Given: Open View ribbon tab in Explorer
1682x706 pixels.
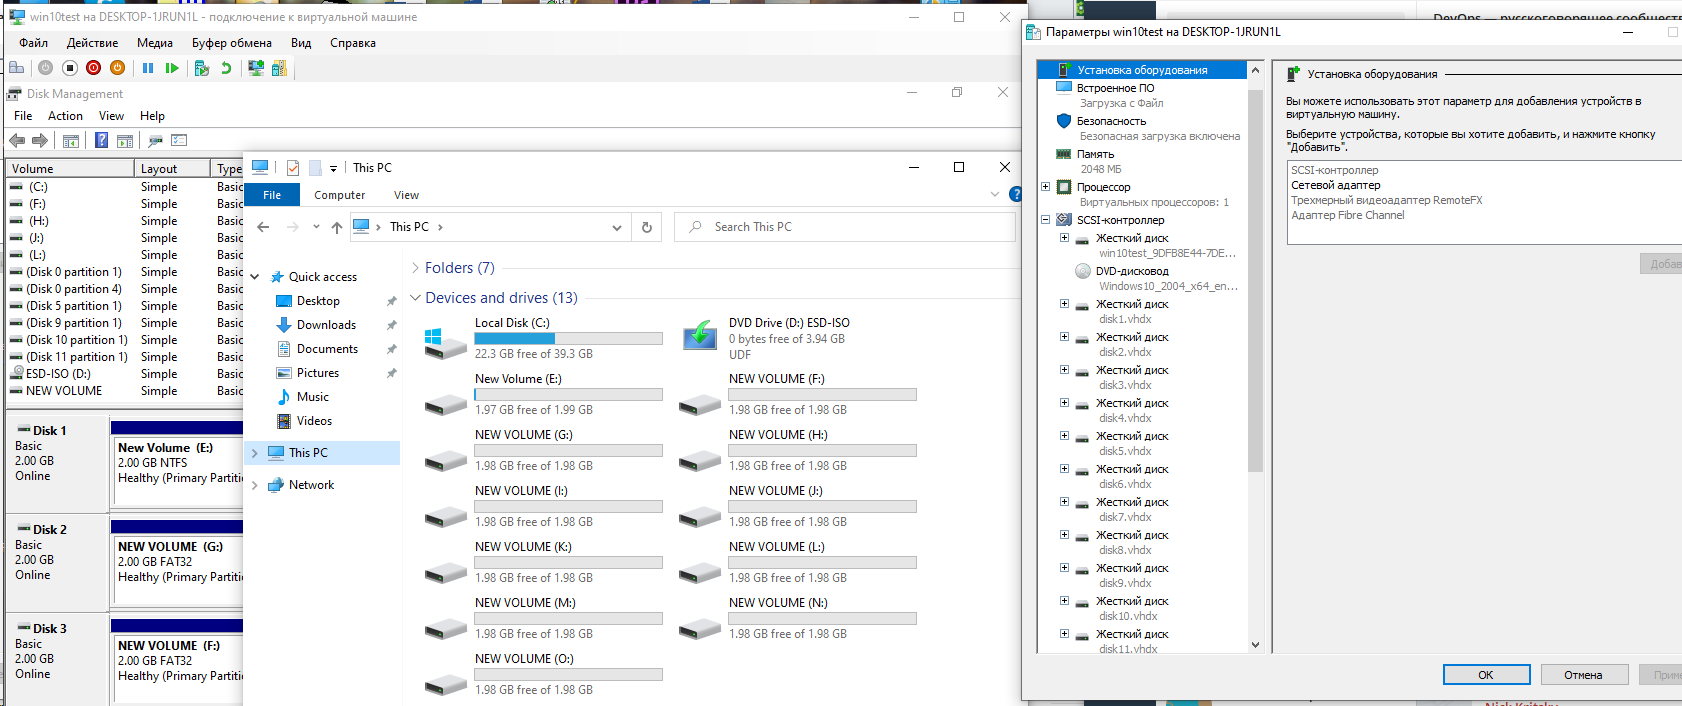Looking at the screenshot, I should tap(406, 195).
